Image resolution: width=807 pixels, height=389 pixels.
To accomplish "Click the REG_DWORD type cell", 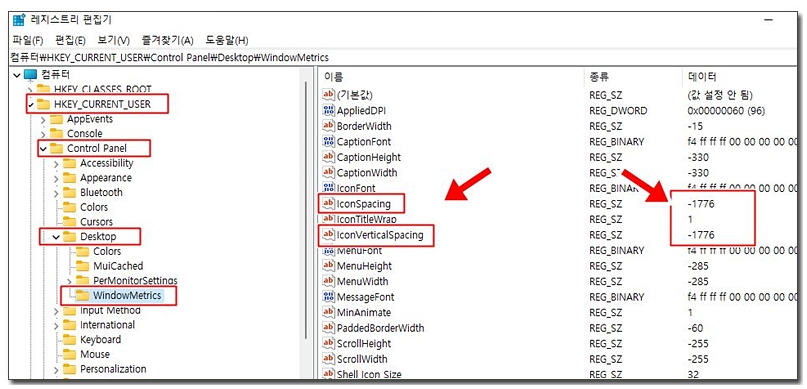I will point(619,111).
